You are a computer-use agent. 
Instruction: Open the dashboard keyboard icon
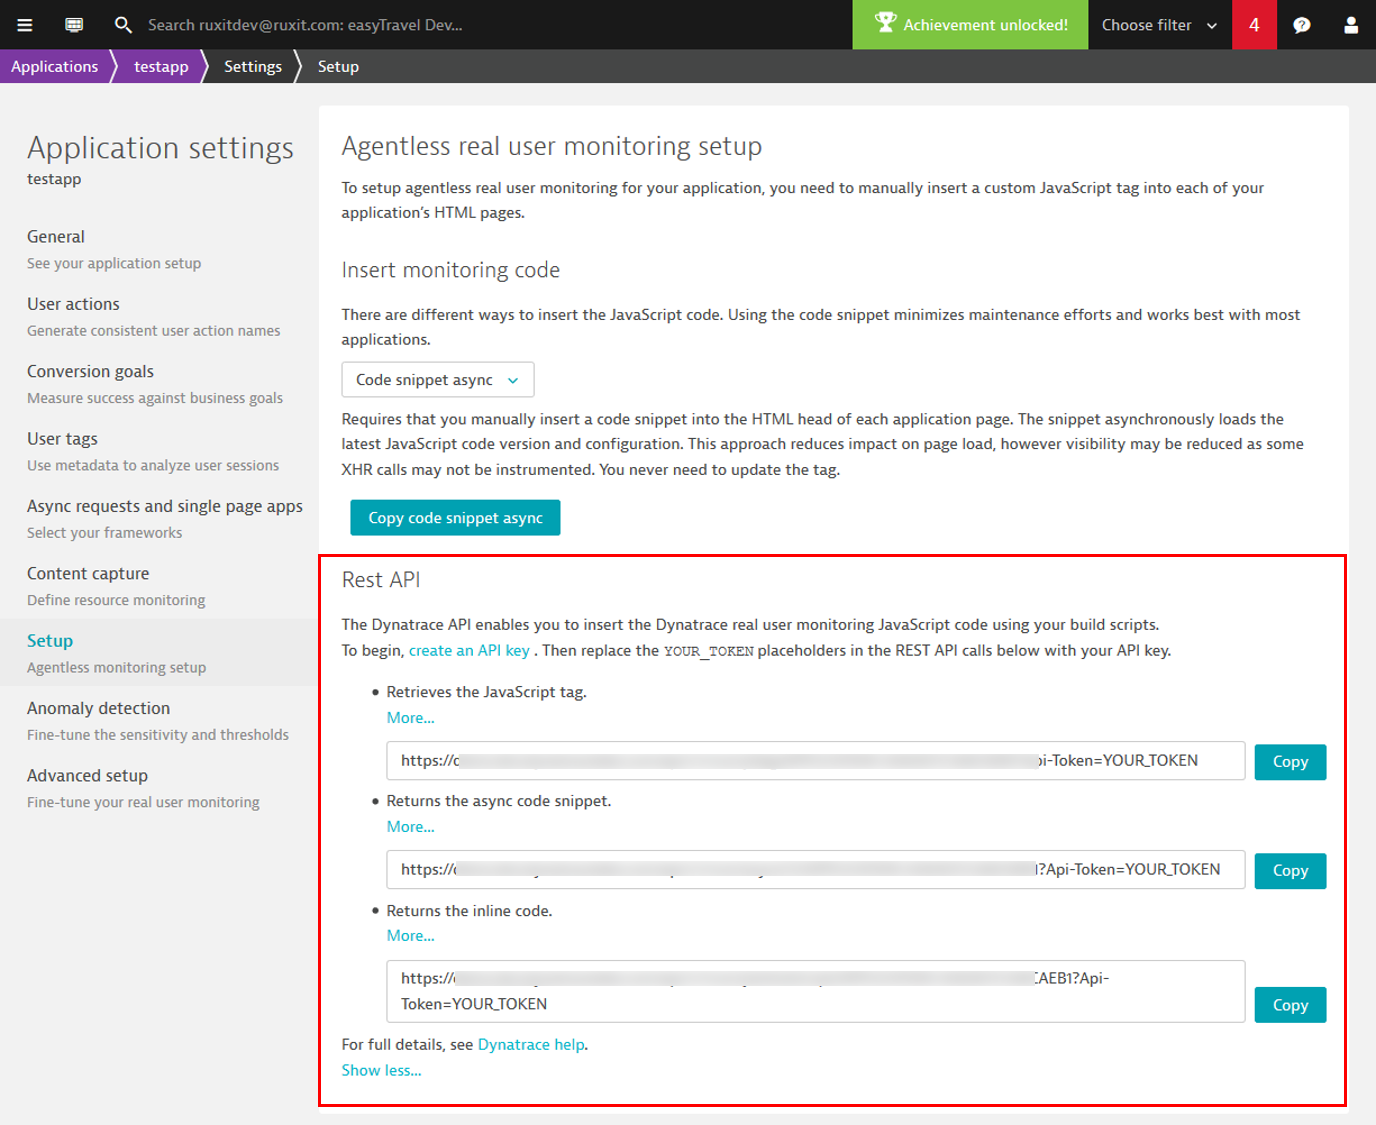[x=74, y=25]
